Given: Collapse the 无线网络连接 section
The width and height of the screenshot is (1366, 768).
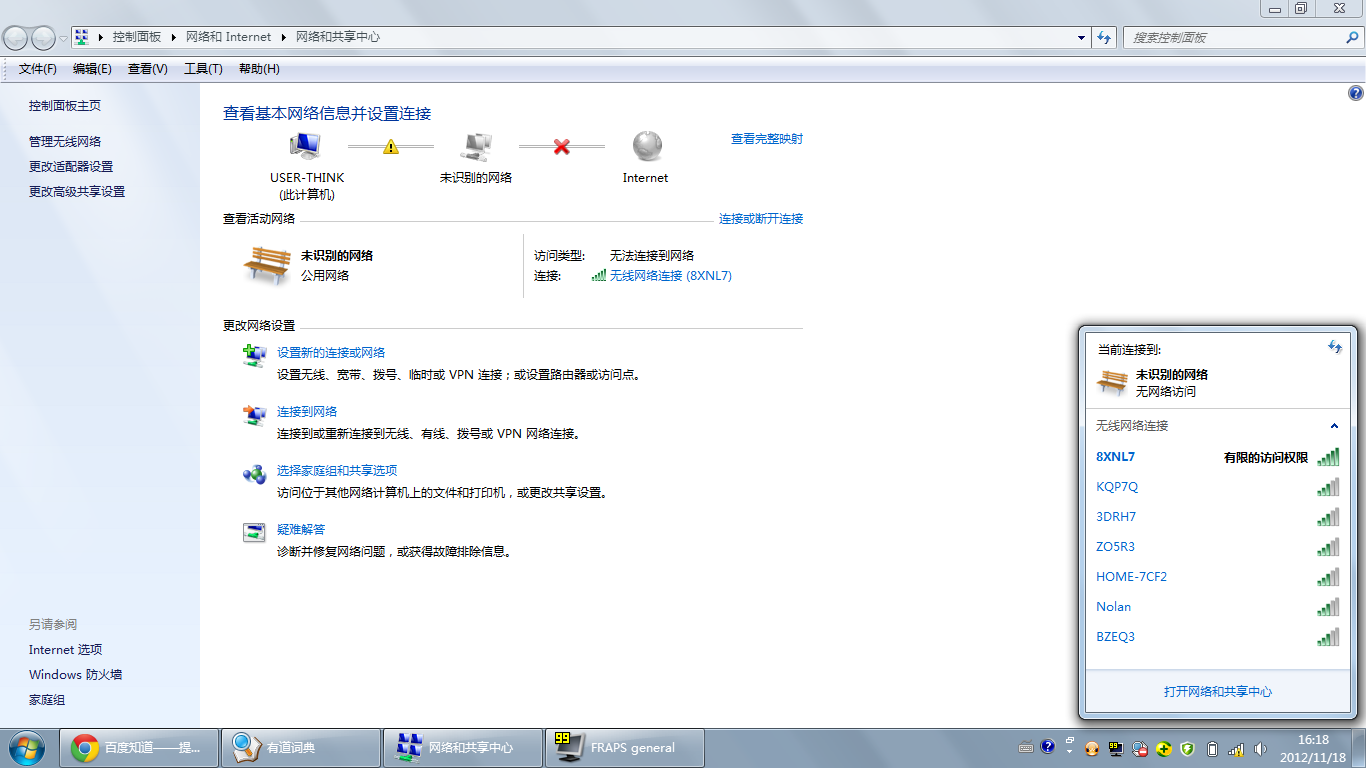Looking at the screenshot, I should click(x=1334, y=426).
